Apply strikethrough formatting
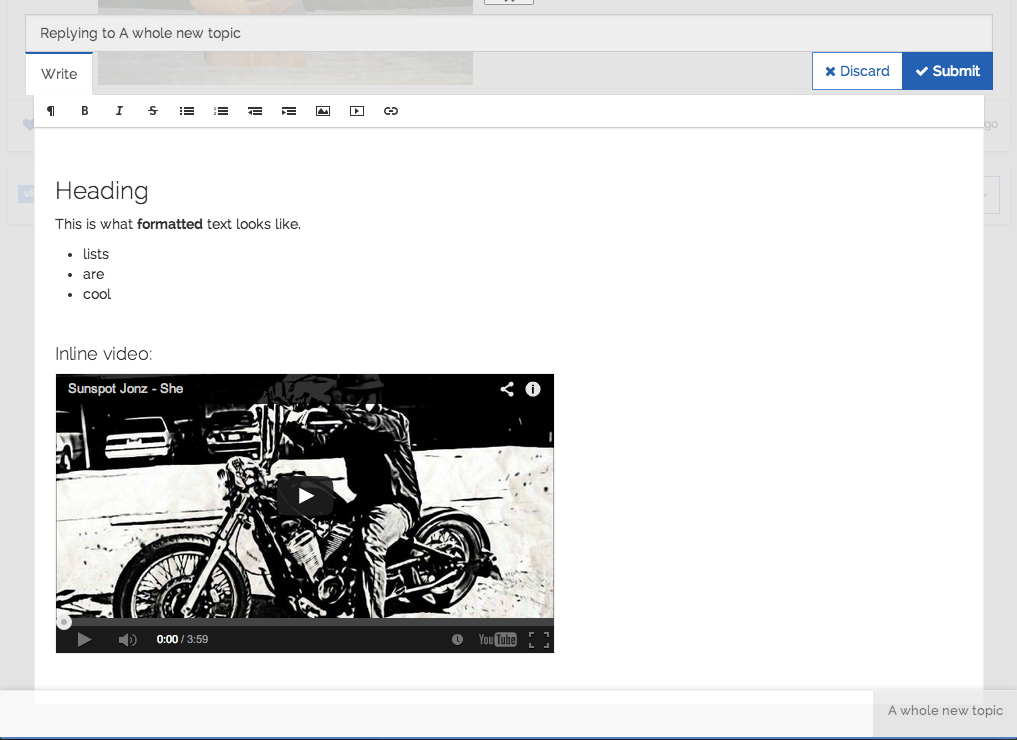 (153, 111)
